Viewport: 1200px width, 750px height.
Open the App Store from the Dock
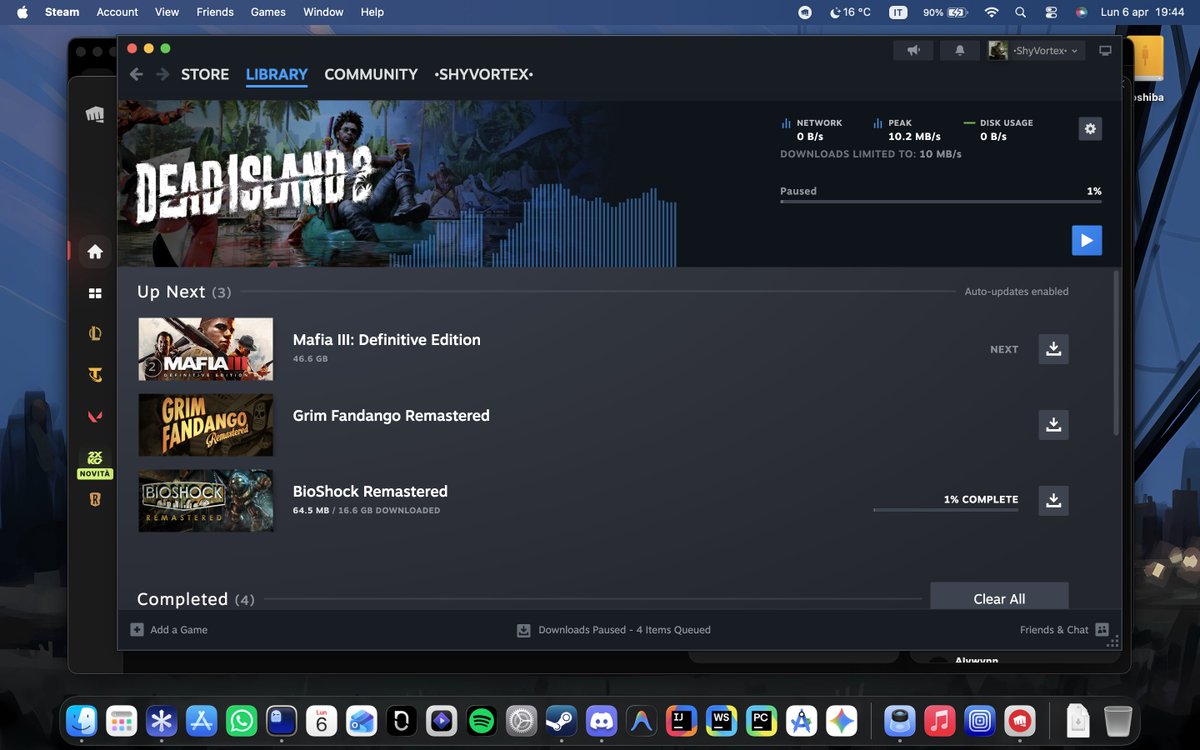click(201, 720)
